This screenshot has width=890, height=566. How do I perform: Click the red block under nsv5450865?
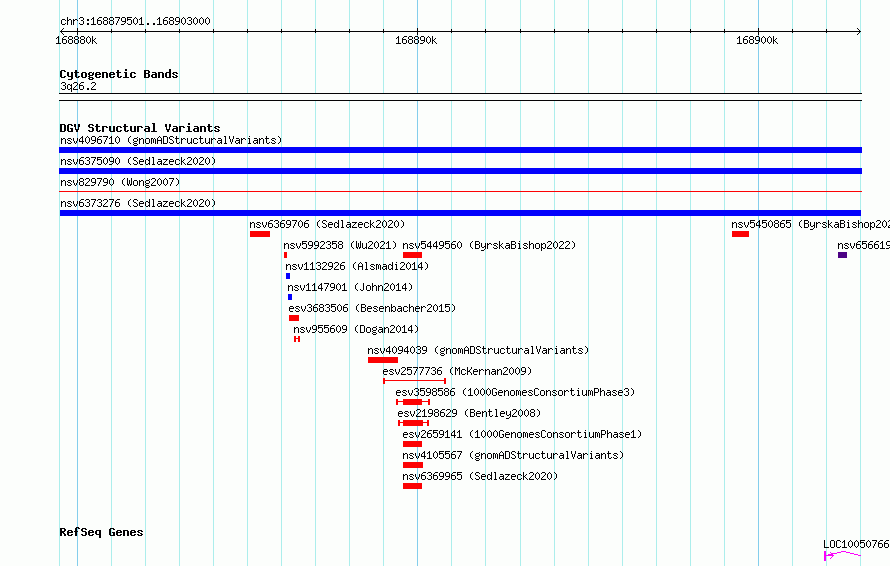tap(740, 234)
